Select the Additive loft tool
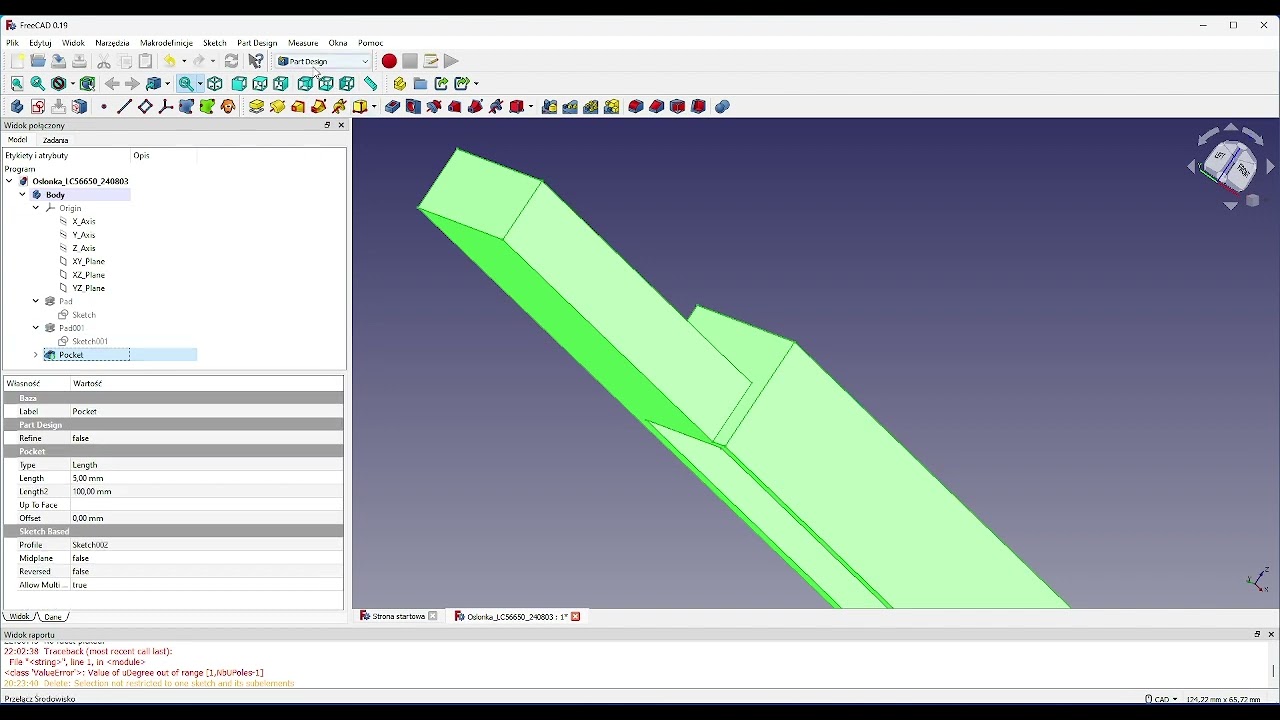Screen dimensions: 1280x720 pos(299,107)
